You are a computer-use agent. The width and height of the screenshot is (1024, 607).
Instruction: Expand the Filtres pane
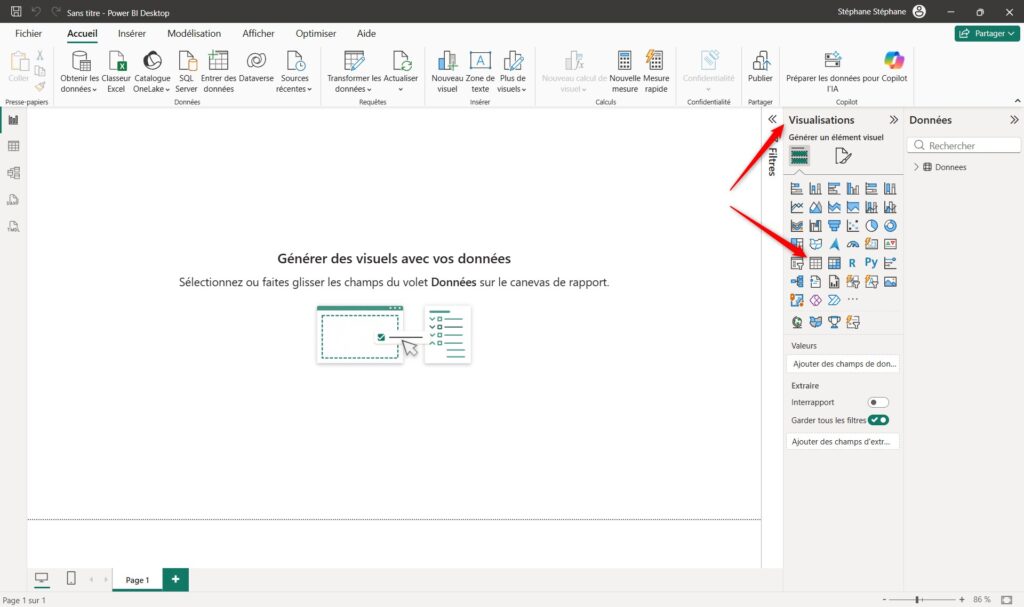pos(772,119)
